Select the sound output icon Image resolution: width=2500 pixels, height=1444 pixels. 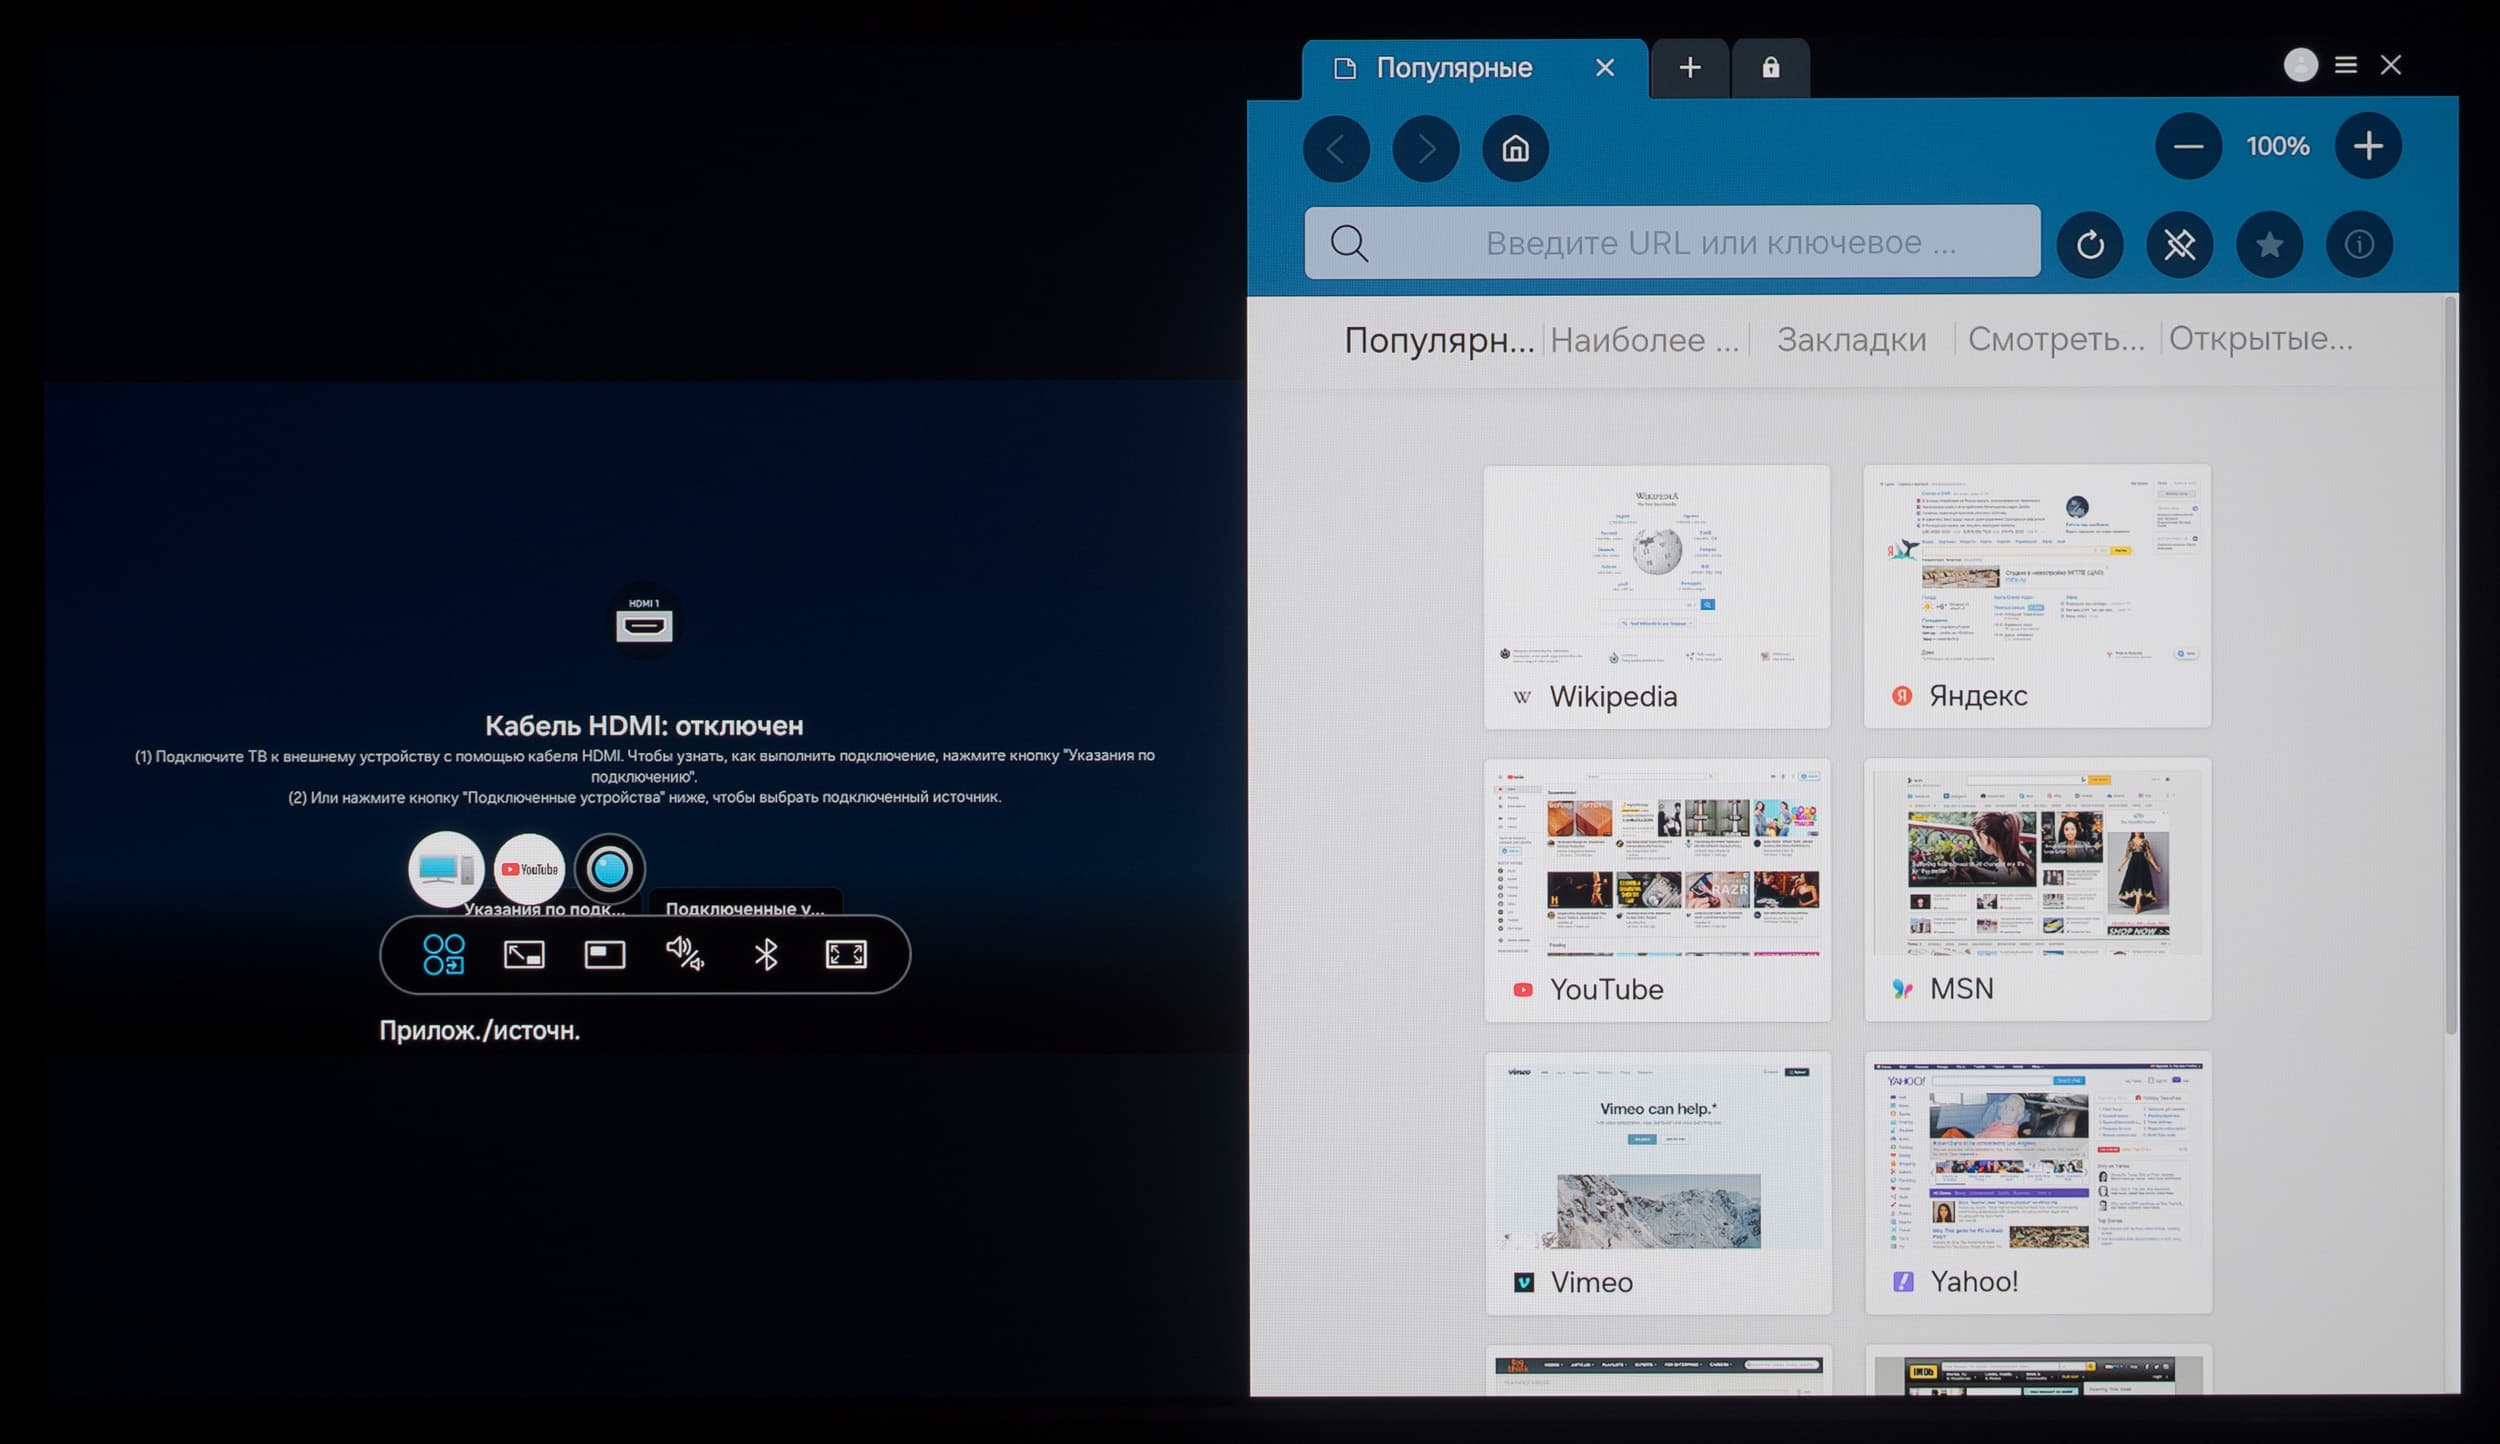685,954
